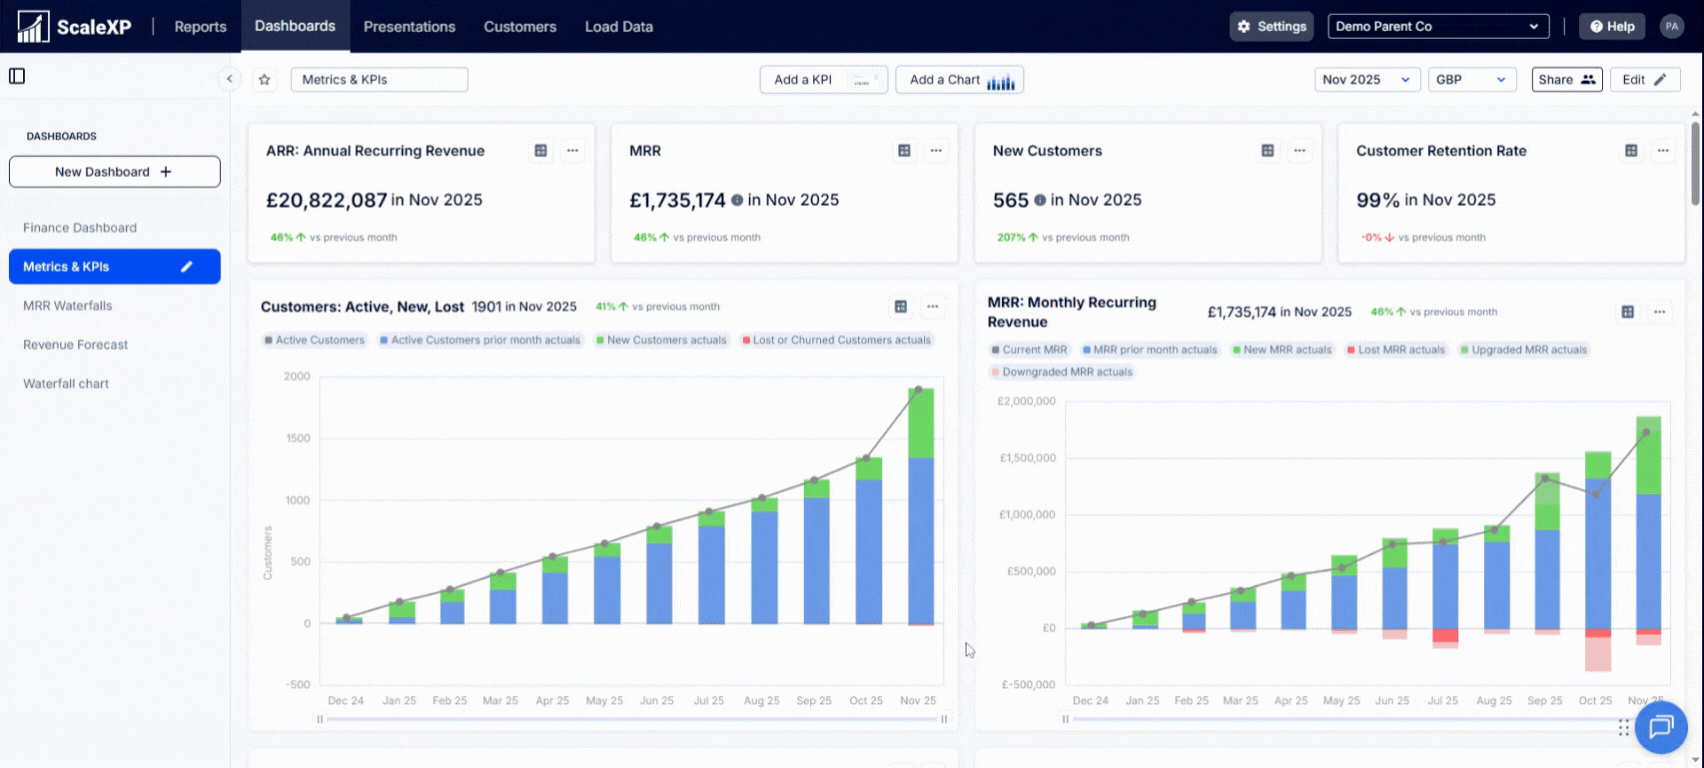The width and height of the screenshot is (1704, 768).
Task: Switch to the Reports tab
Action: (x=200, y=27)
